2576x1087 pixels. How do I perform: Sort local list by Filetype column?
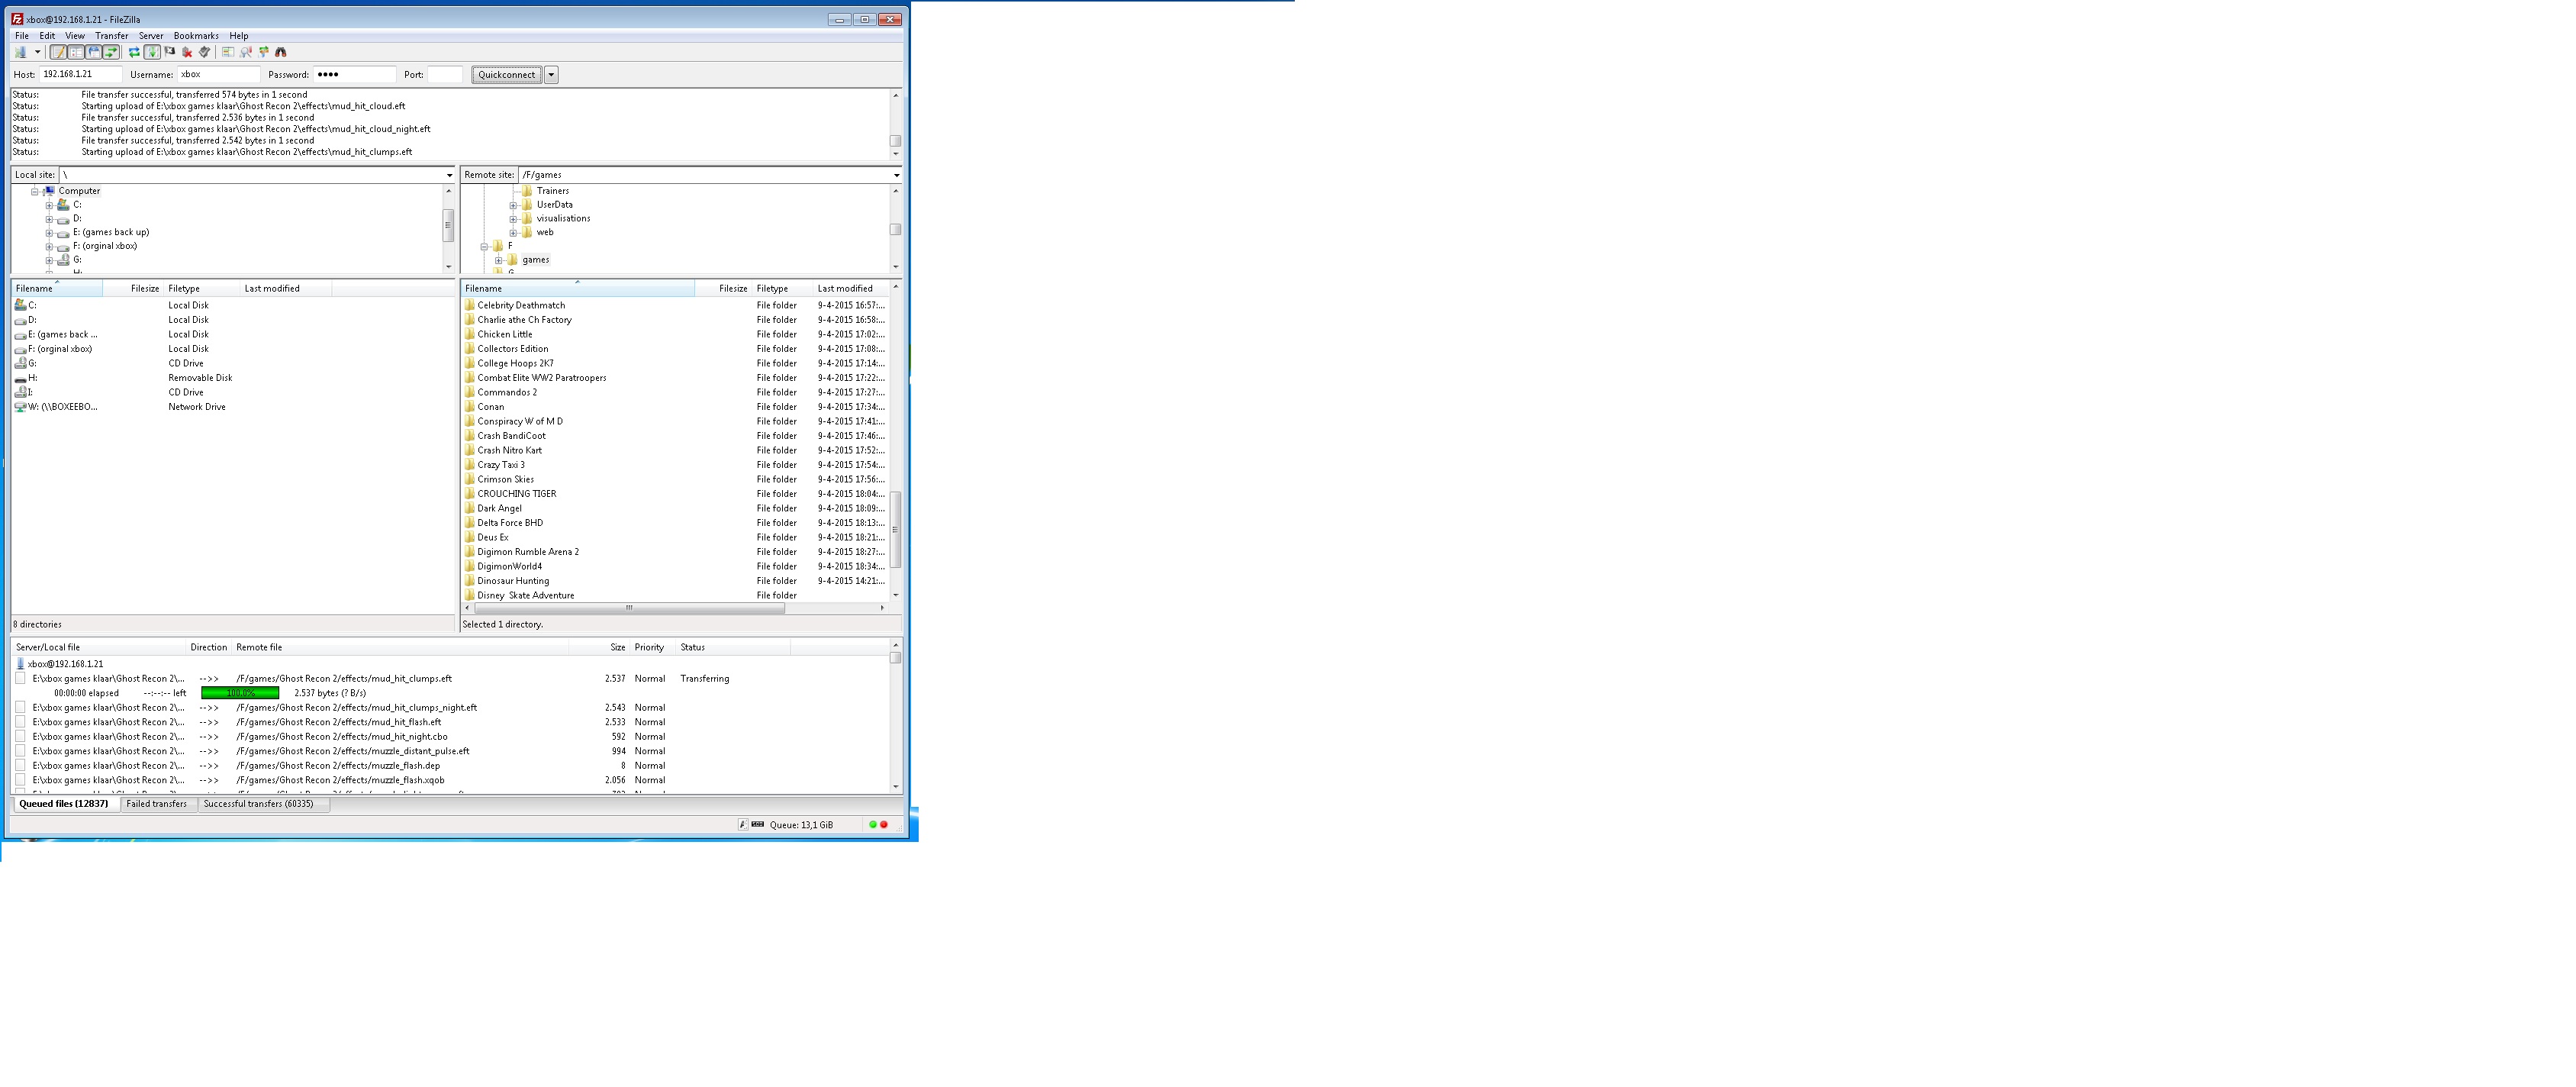point(202,289)
